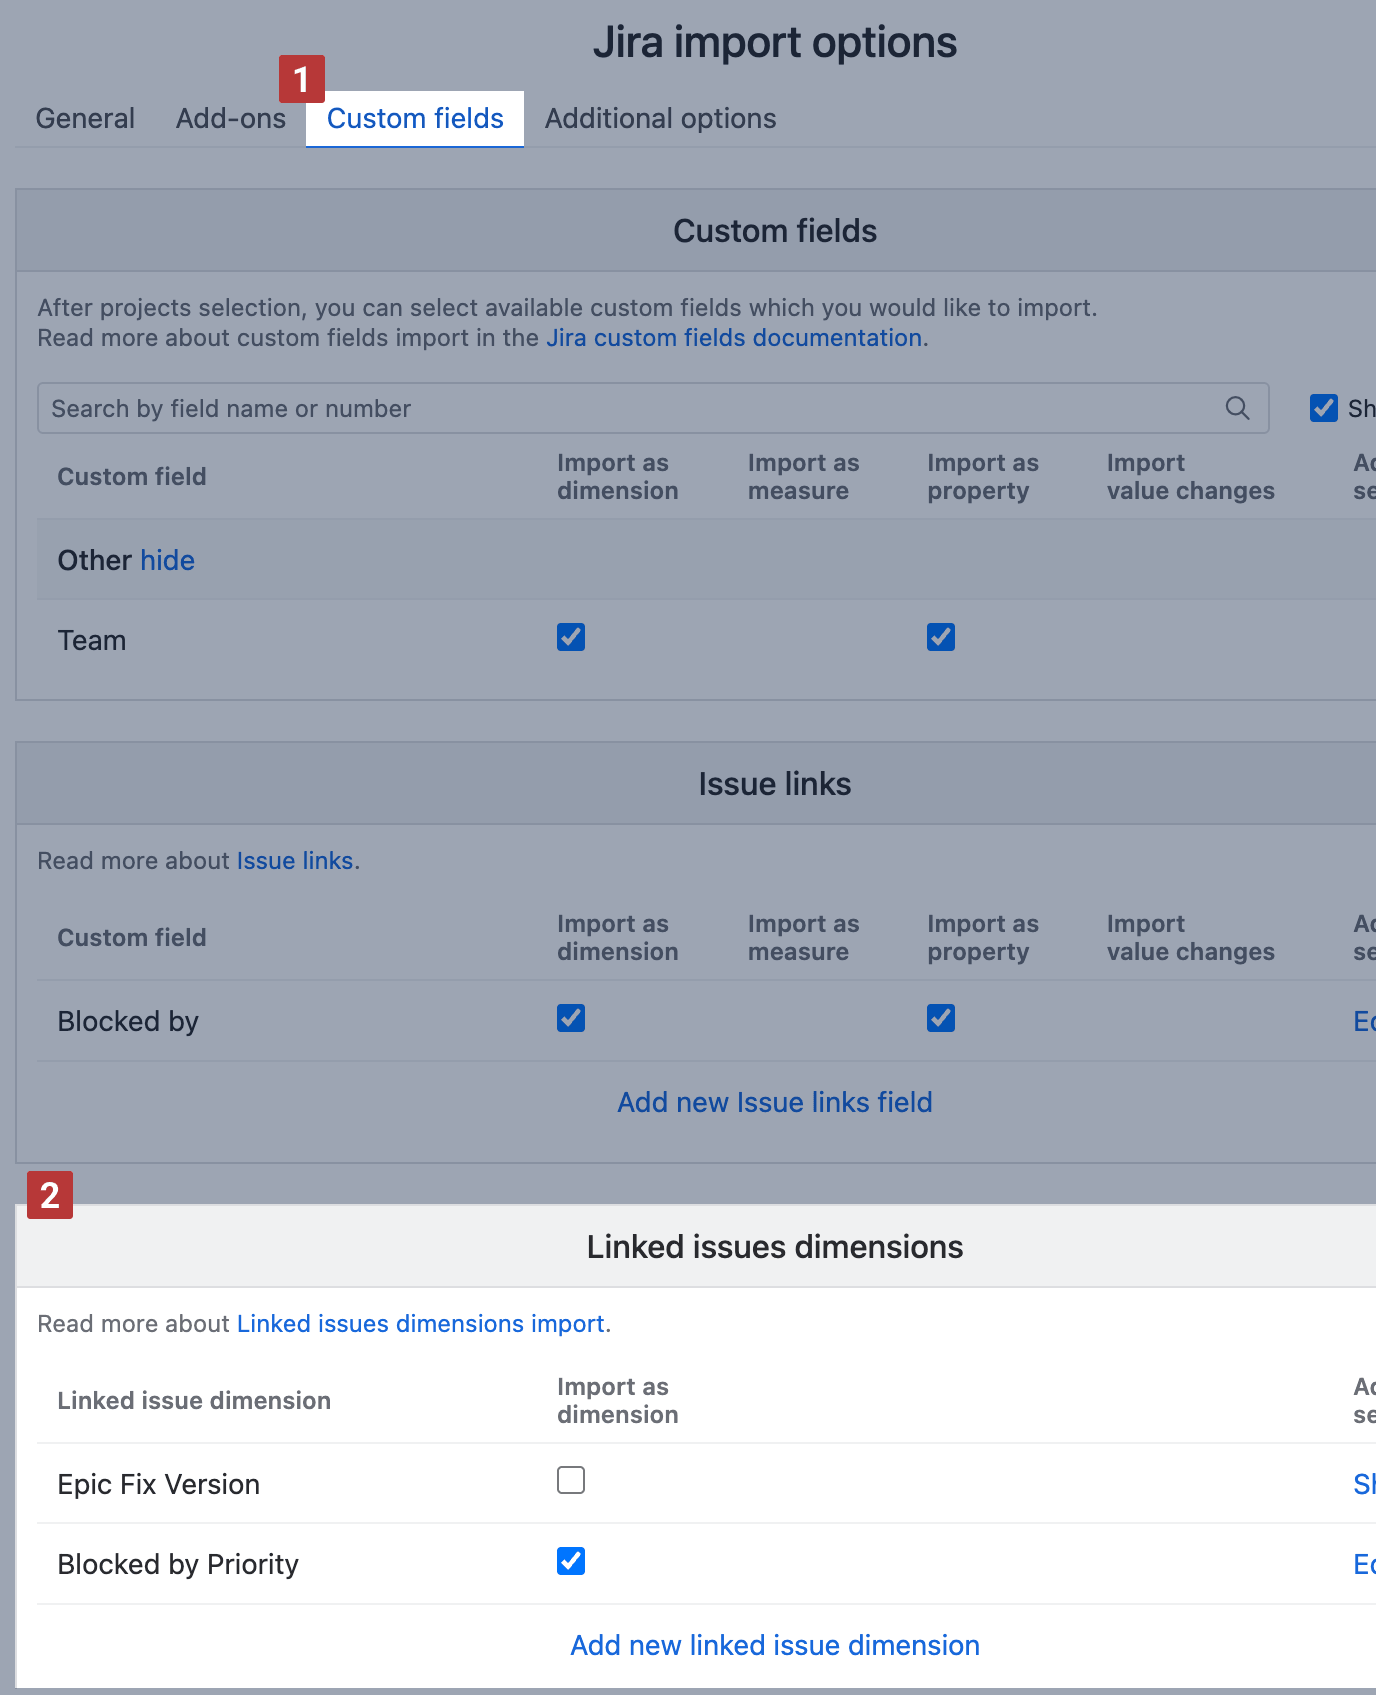
Task: Open Jira custom fields documentation link
Action: pyautogui.click(x=734, y=338)
